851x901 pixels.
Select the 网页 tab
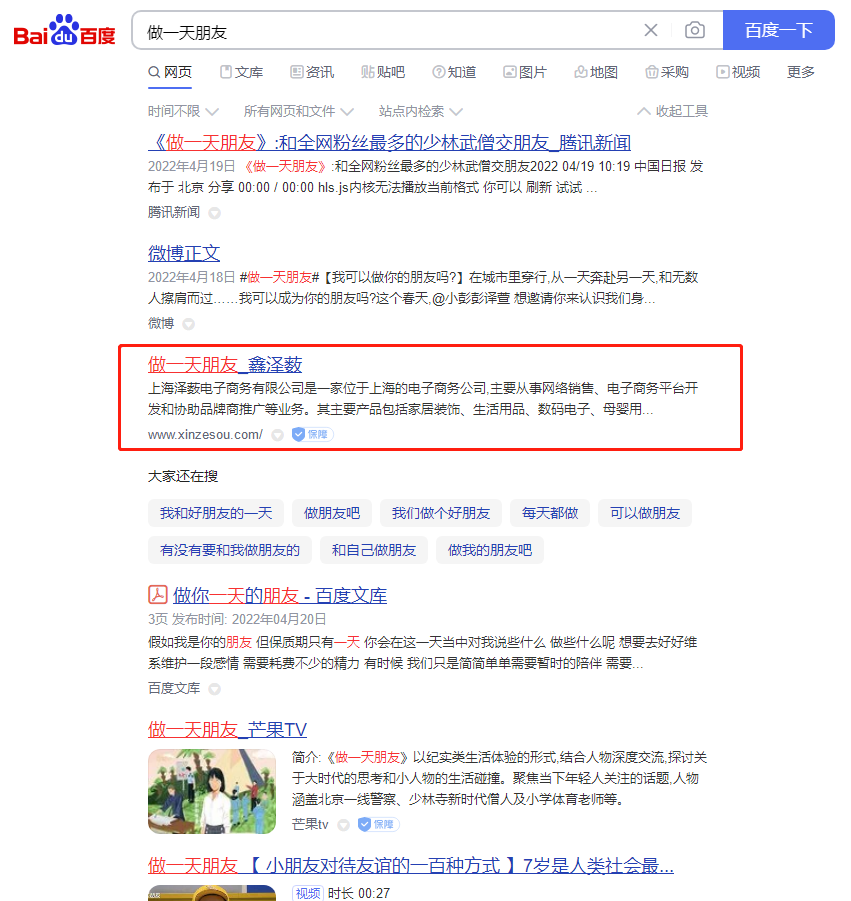coord(170,72)
